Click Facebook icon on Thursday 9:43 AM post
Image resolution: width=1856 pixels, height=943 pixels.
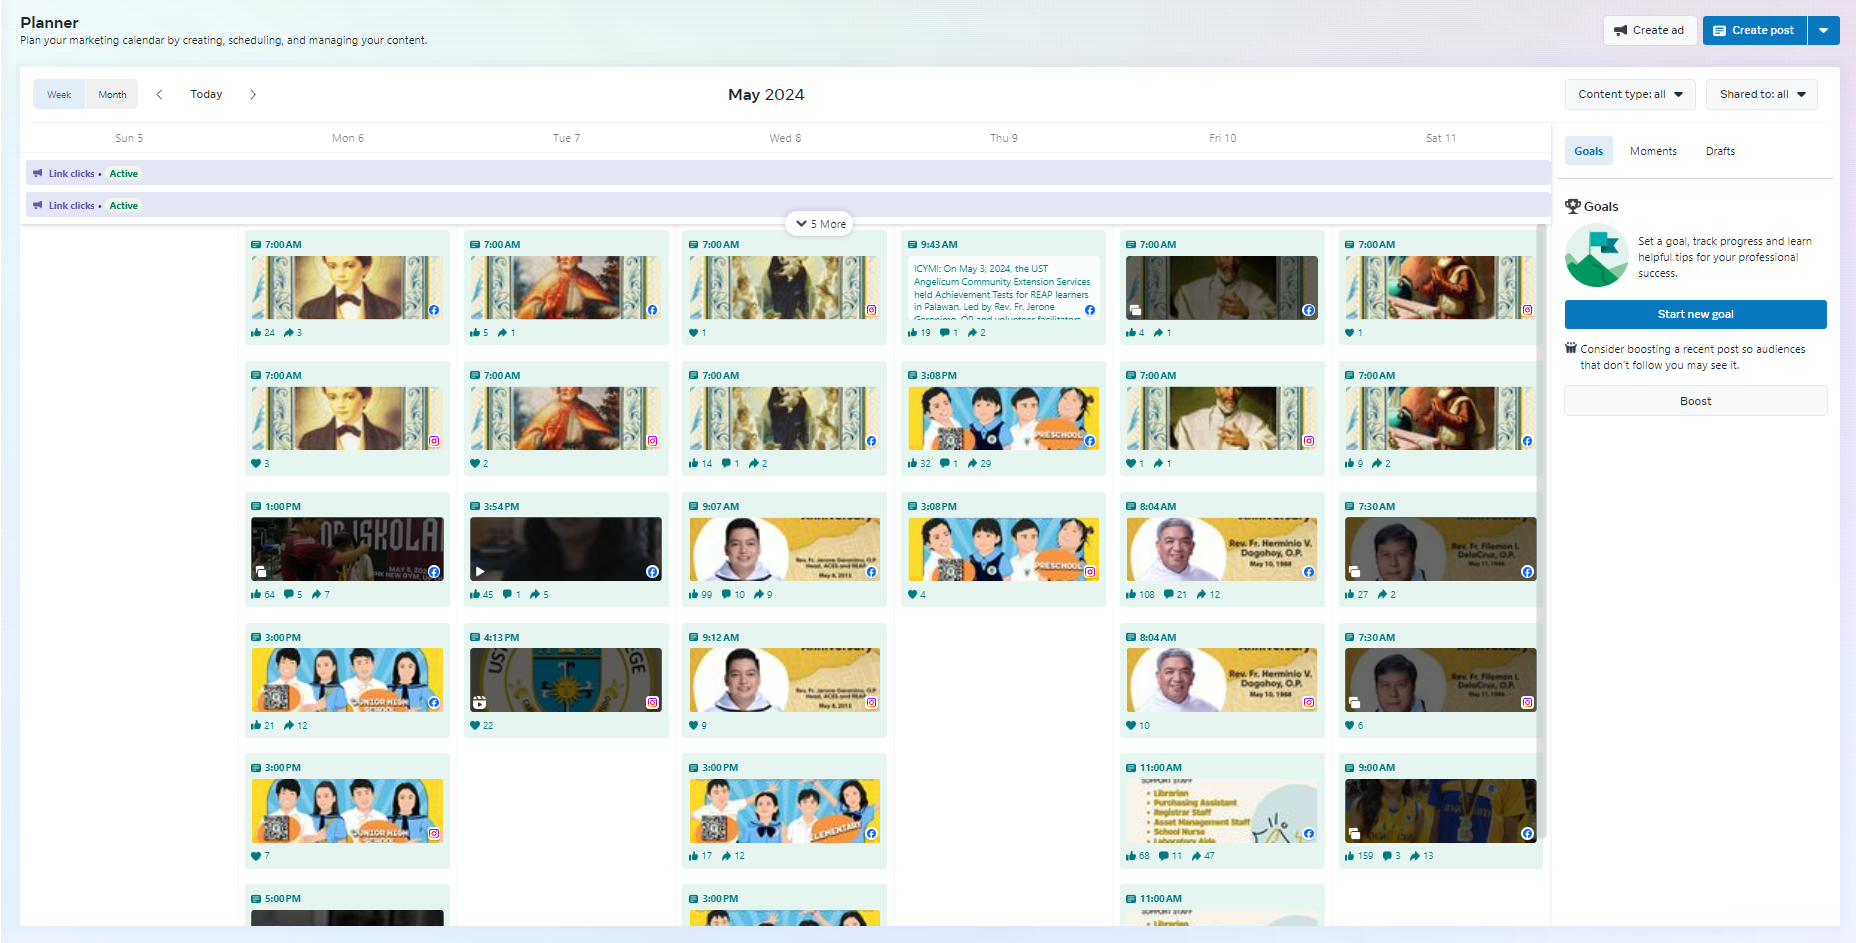(1090, 310)
